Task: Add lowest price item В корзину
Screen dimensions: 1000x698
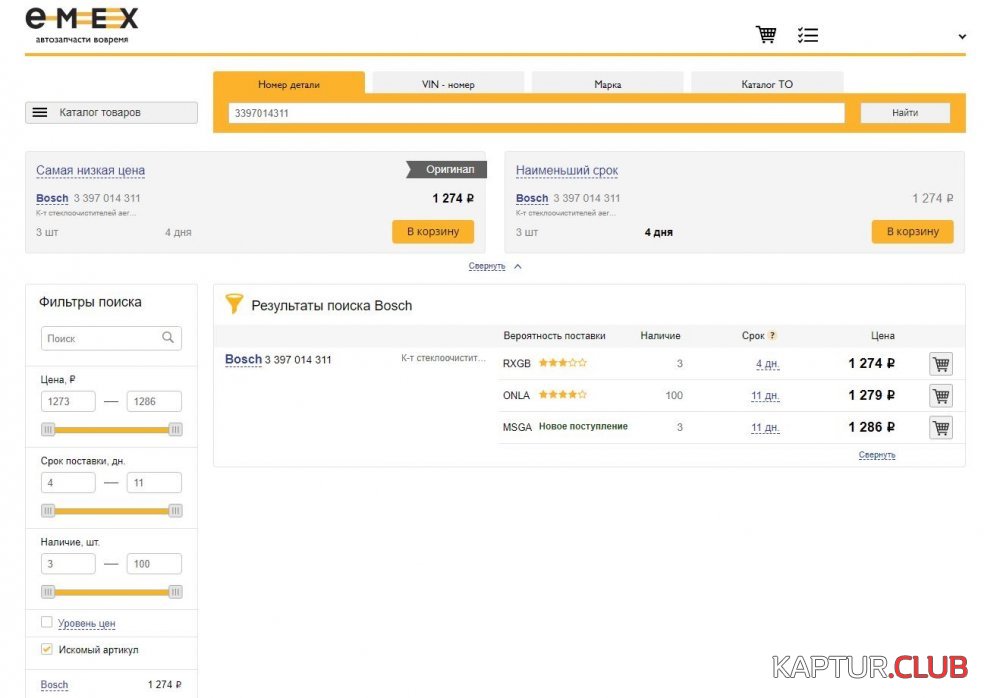Action: [432, 232]
